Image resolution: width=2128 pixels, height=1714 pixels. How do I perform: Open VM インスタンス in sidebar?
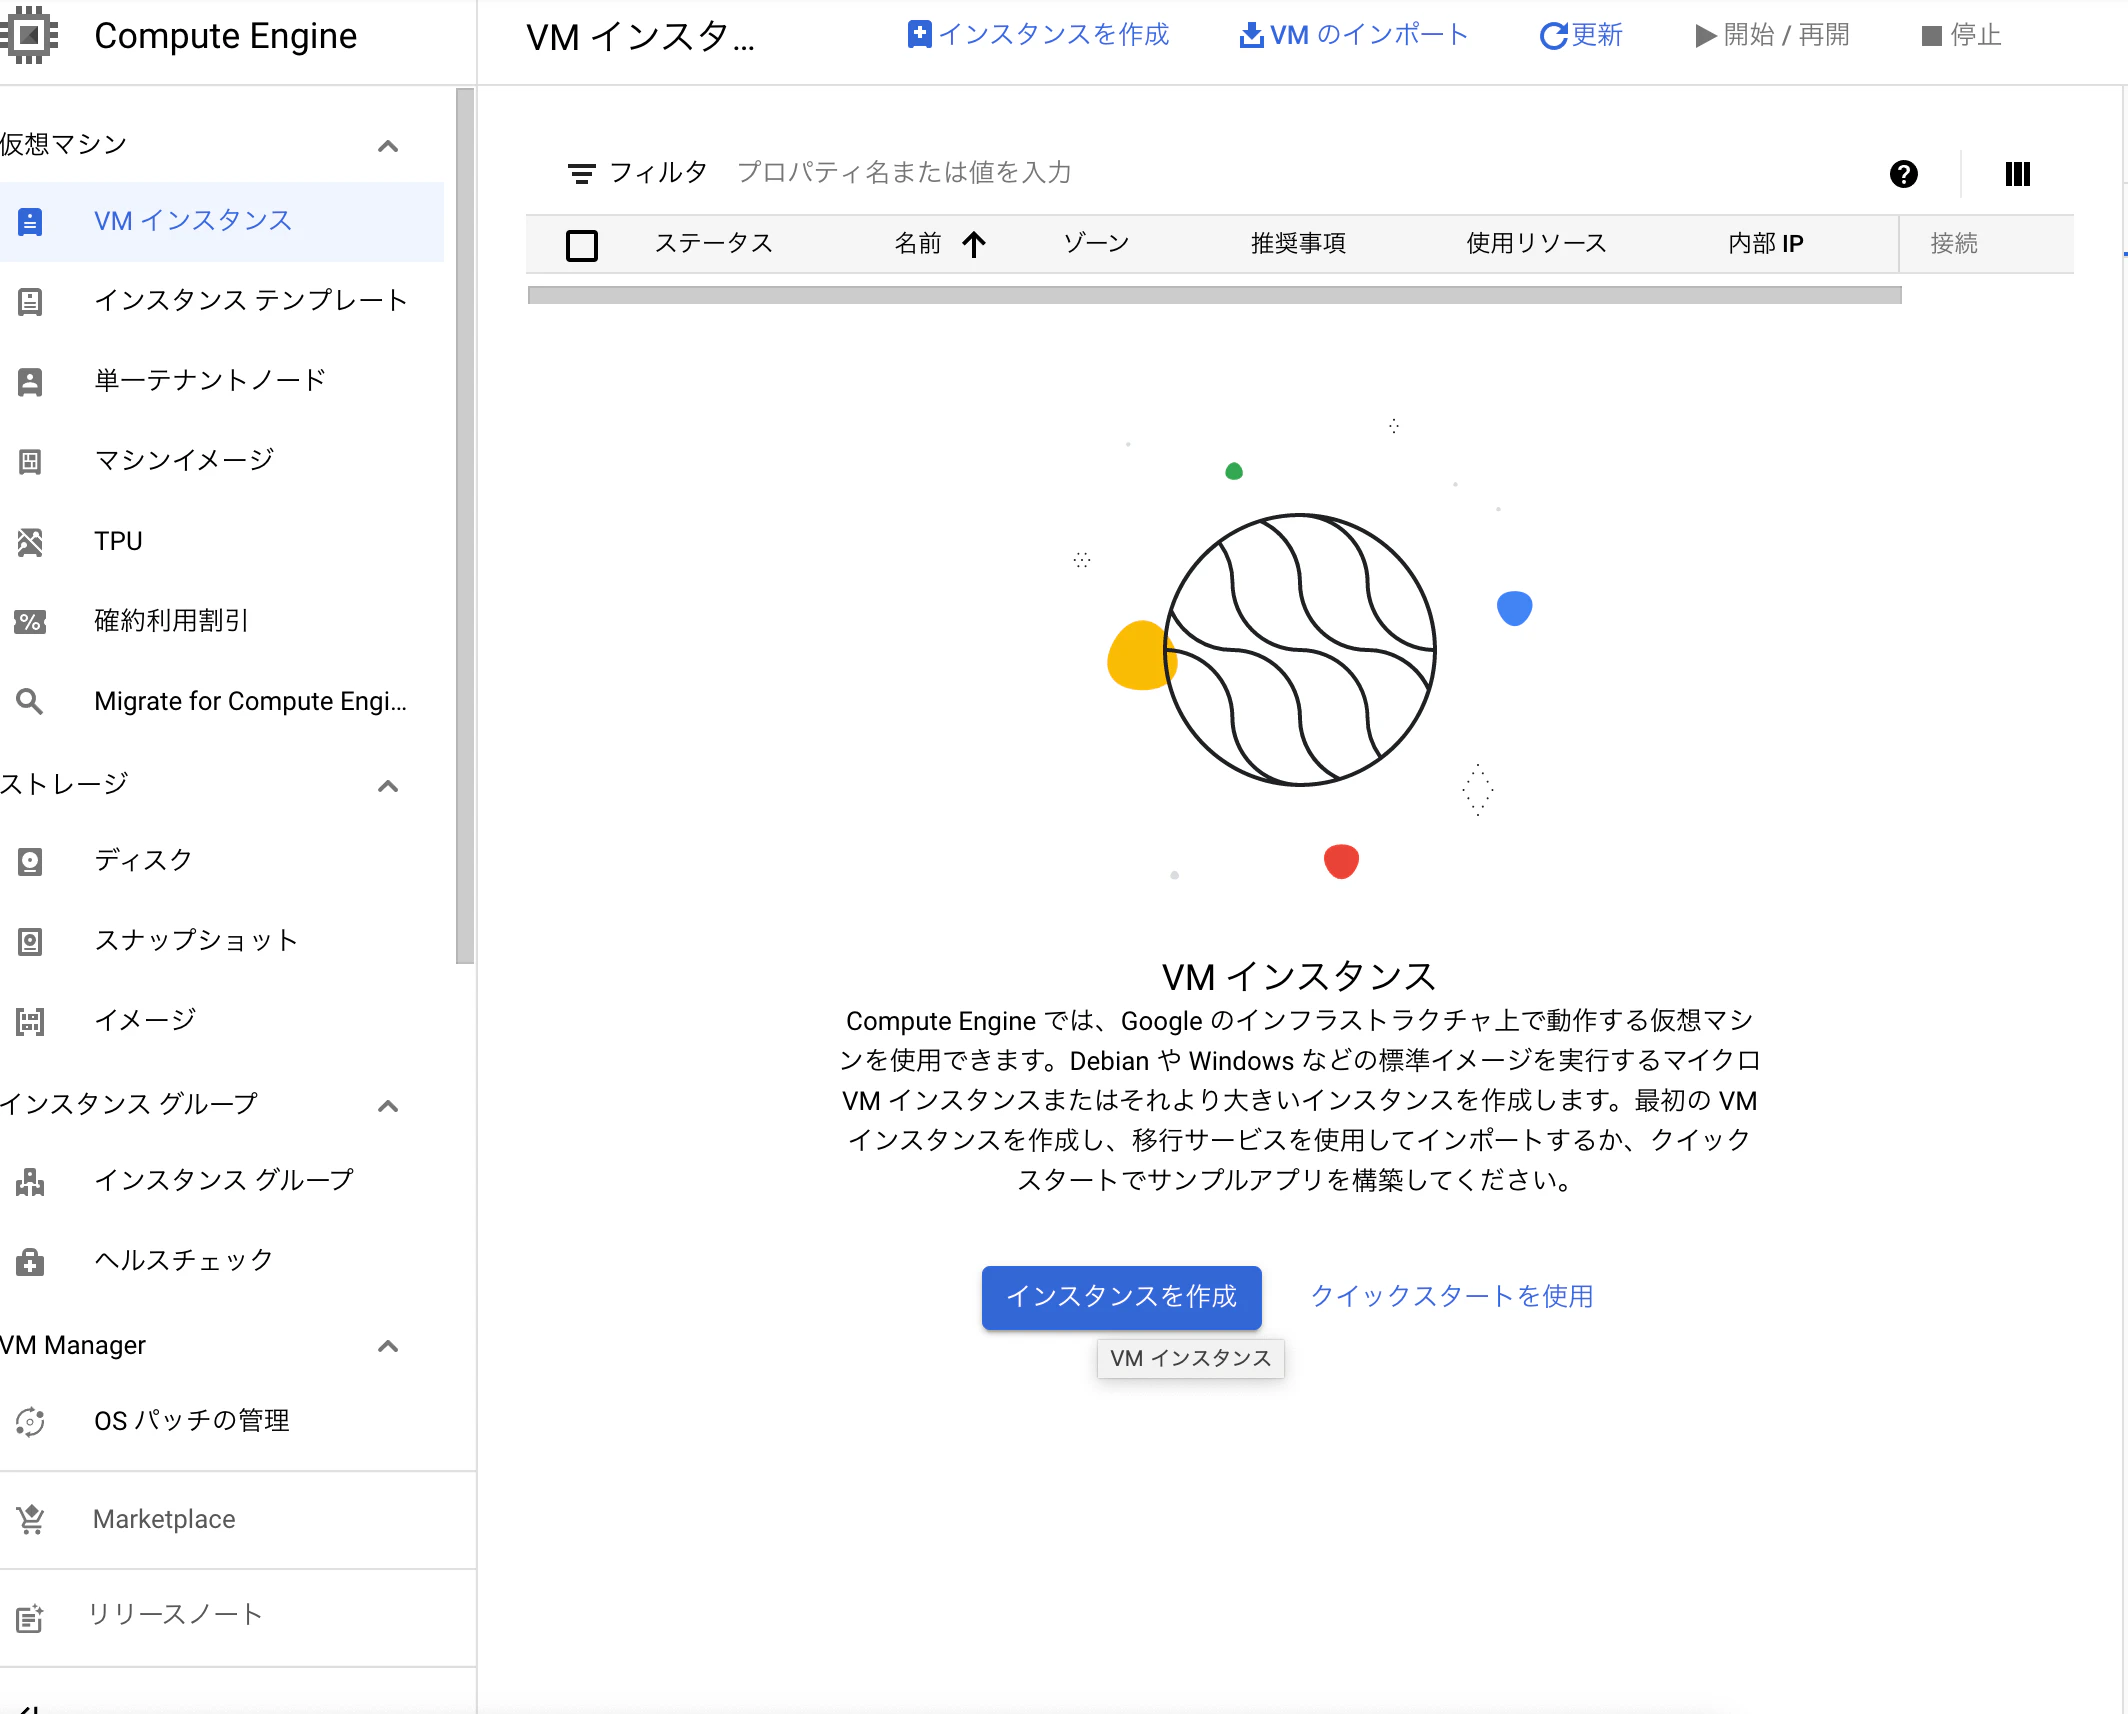[x=222, y=221]
